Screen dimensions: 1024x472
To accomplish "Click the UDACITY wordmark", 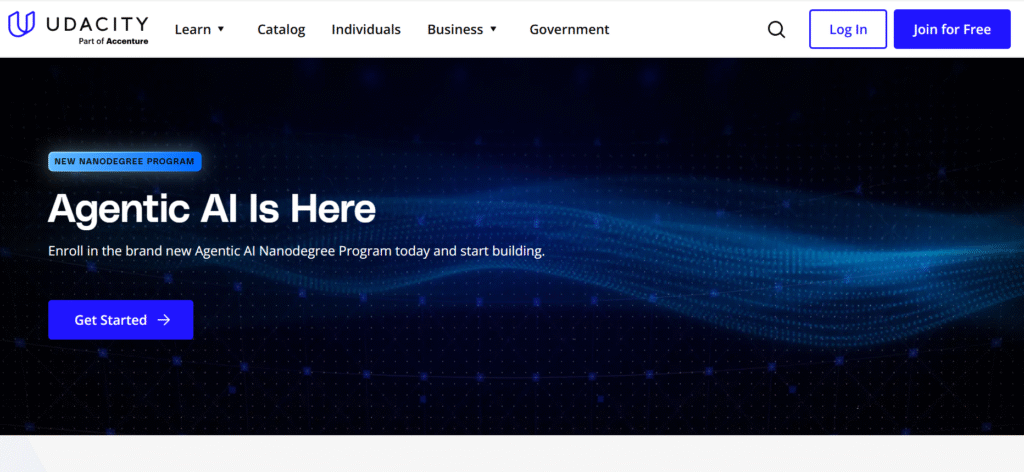I will (97, 24).
